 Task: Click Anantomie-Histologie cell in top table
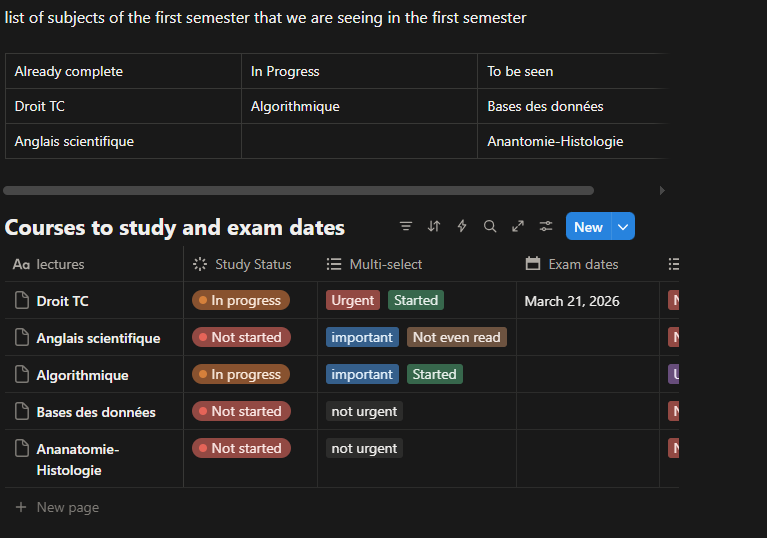coord(572,141)
